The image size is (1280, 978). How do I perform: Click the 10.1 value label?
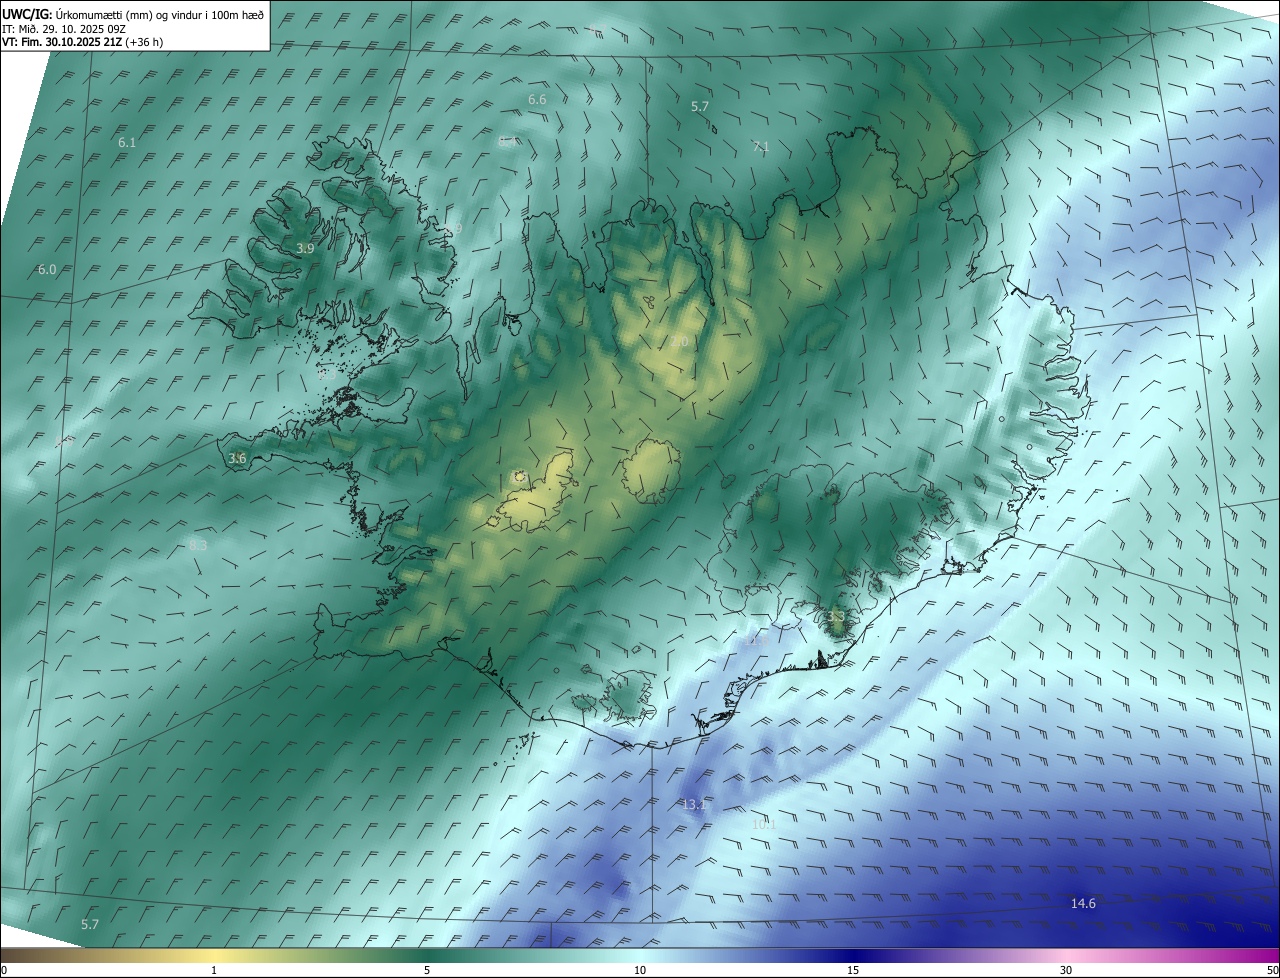pos(764,824)
